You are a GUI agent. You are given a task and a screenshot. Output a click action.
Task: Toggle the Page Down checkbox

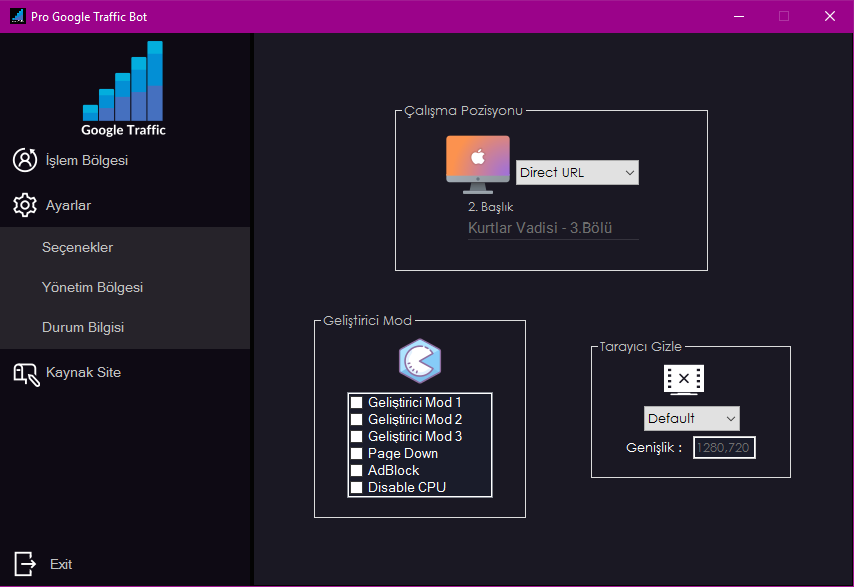[356, 453]
